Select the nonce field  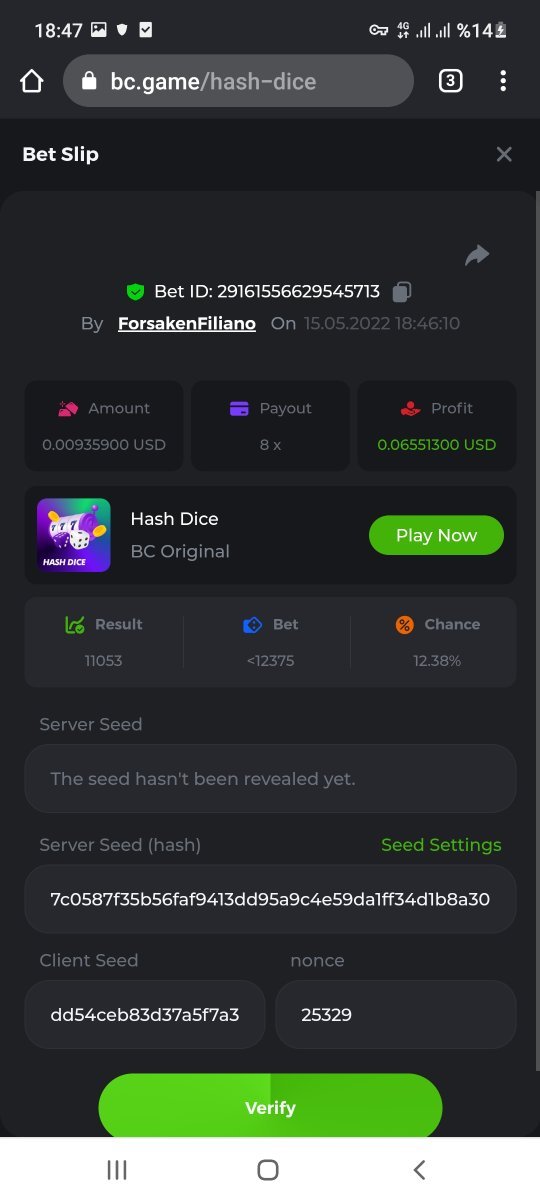(396, 1015)
